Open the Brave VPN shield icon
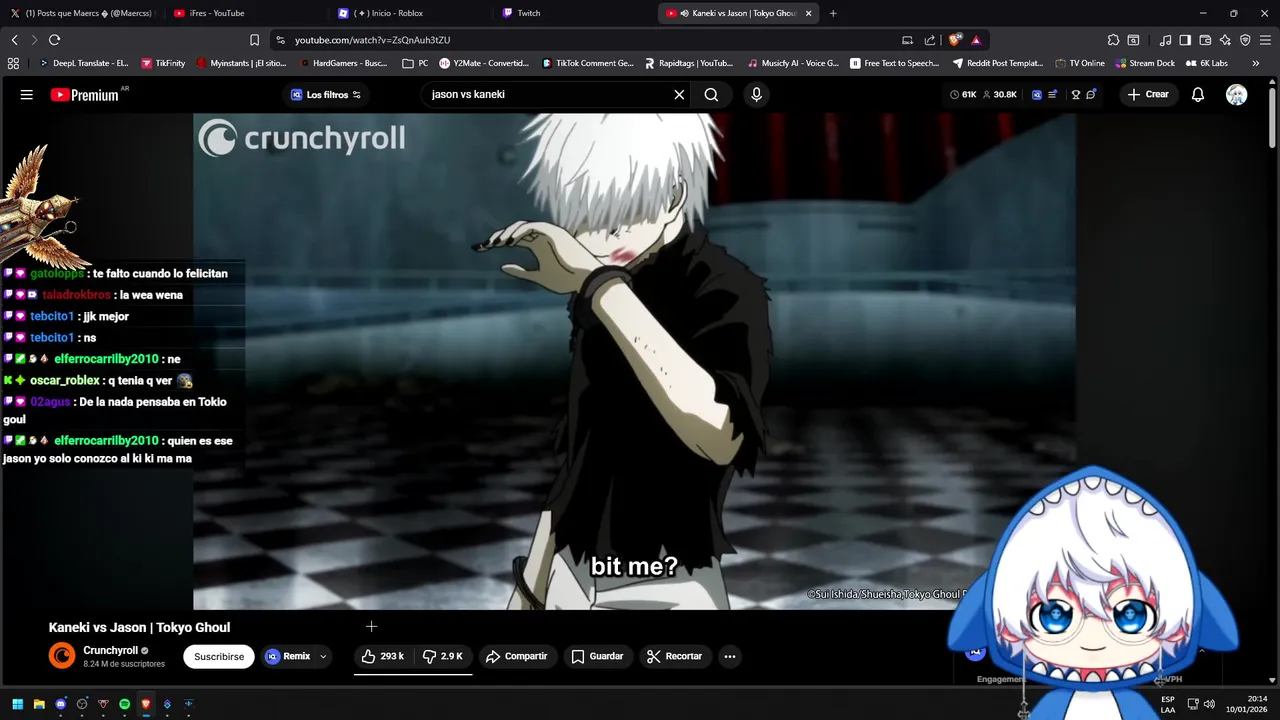This screenshot has height=720, width=1280. tap(1245, 40)
